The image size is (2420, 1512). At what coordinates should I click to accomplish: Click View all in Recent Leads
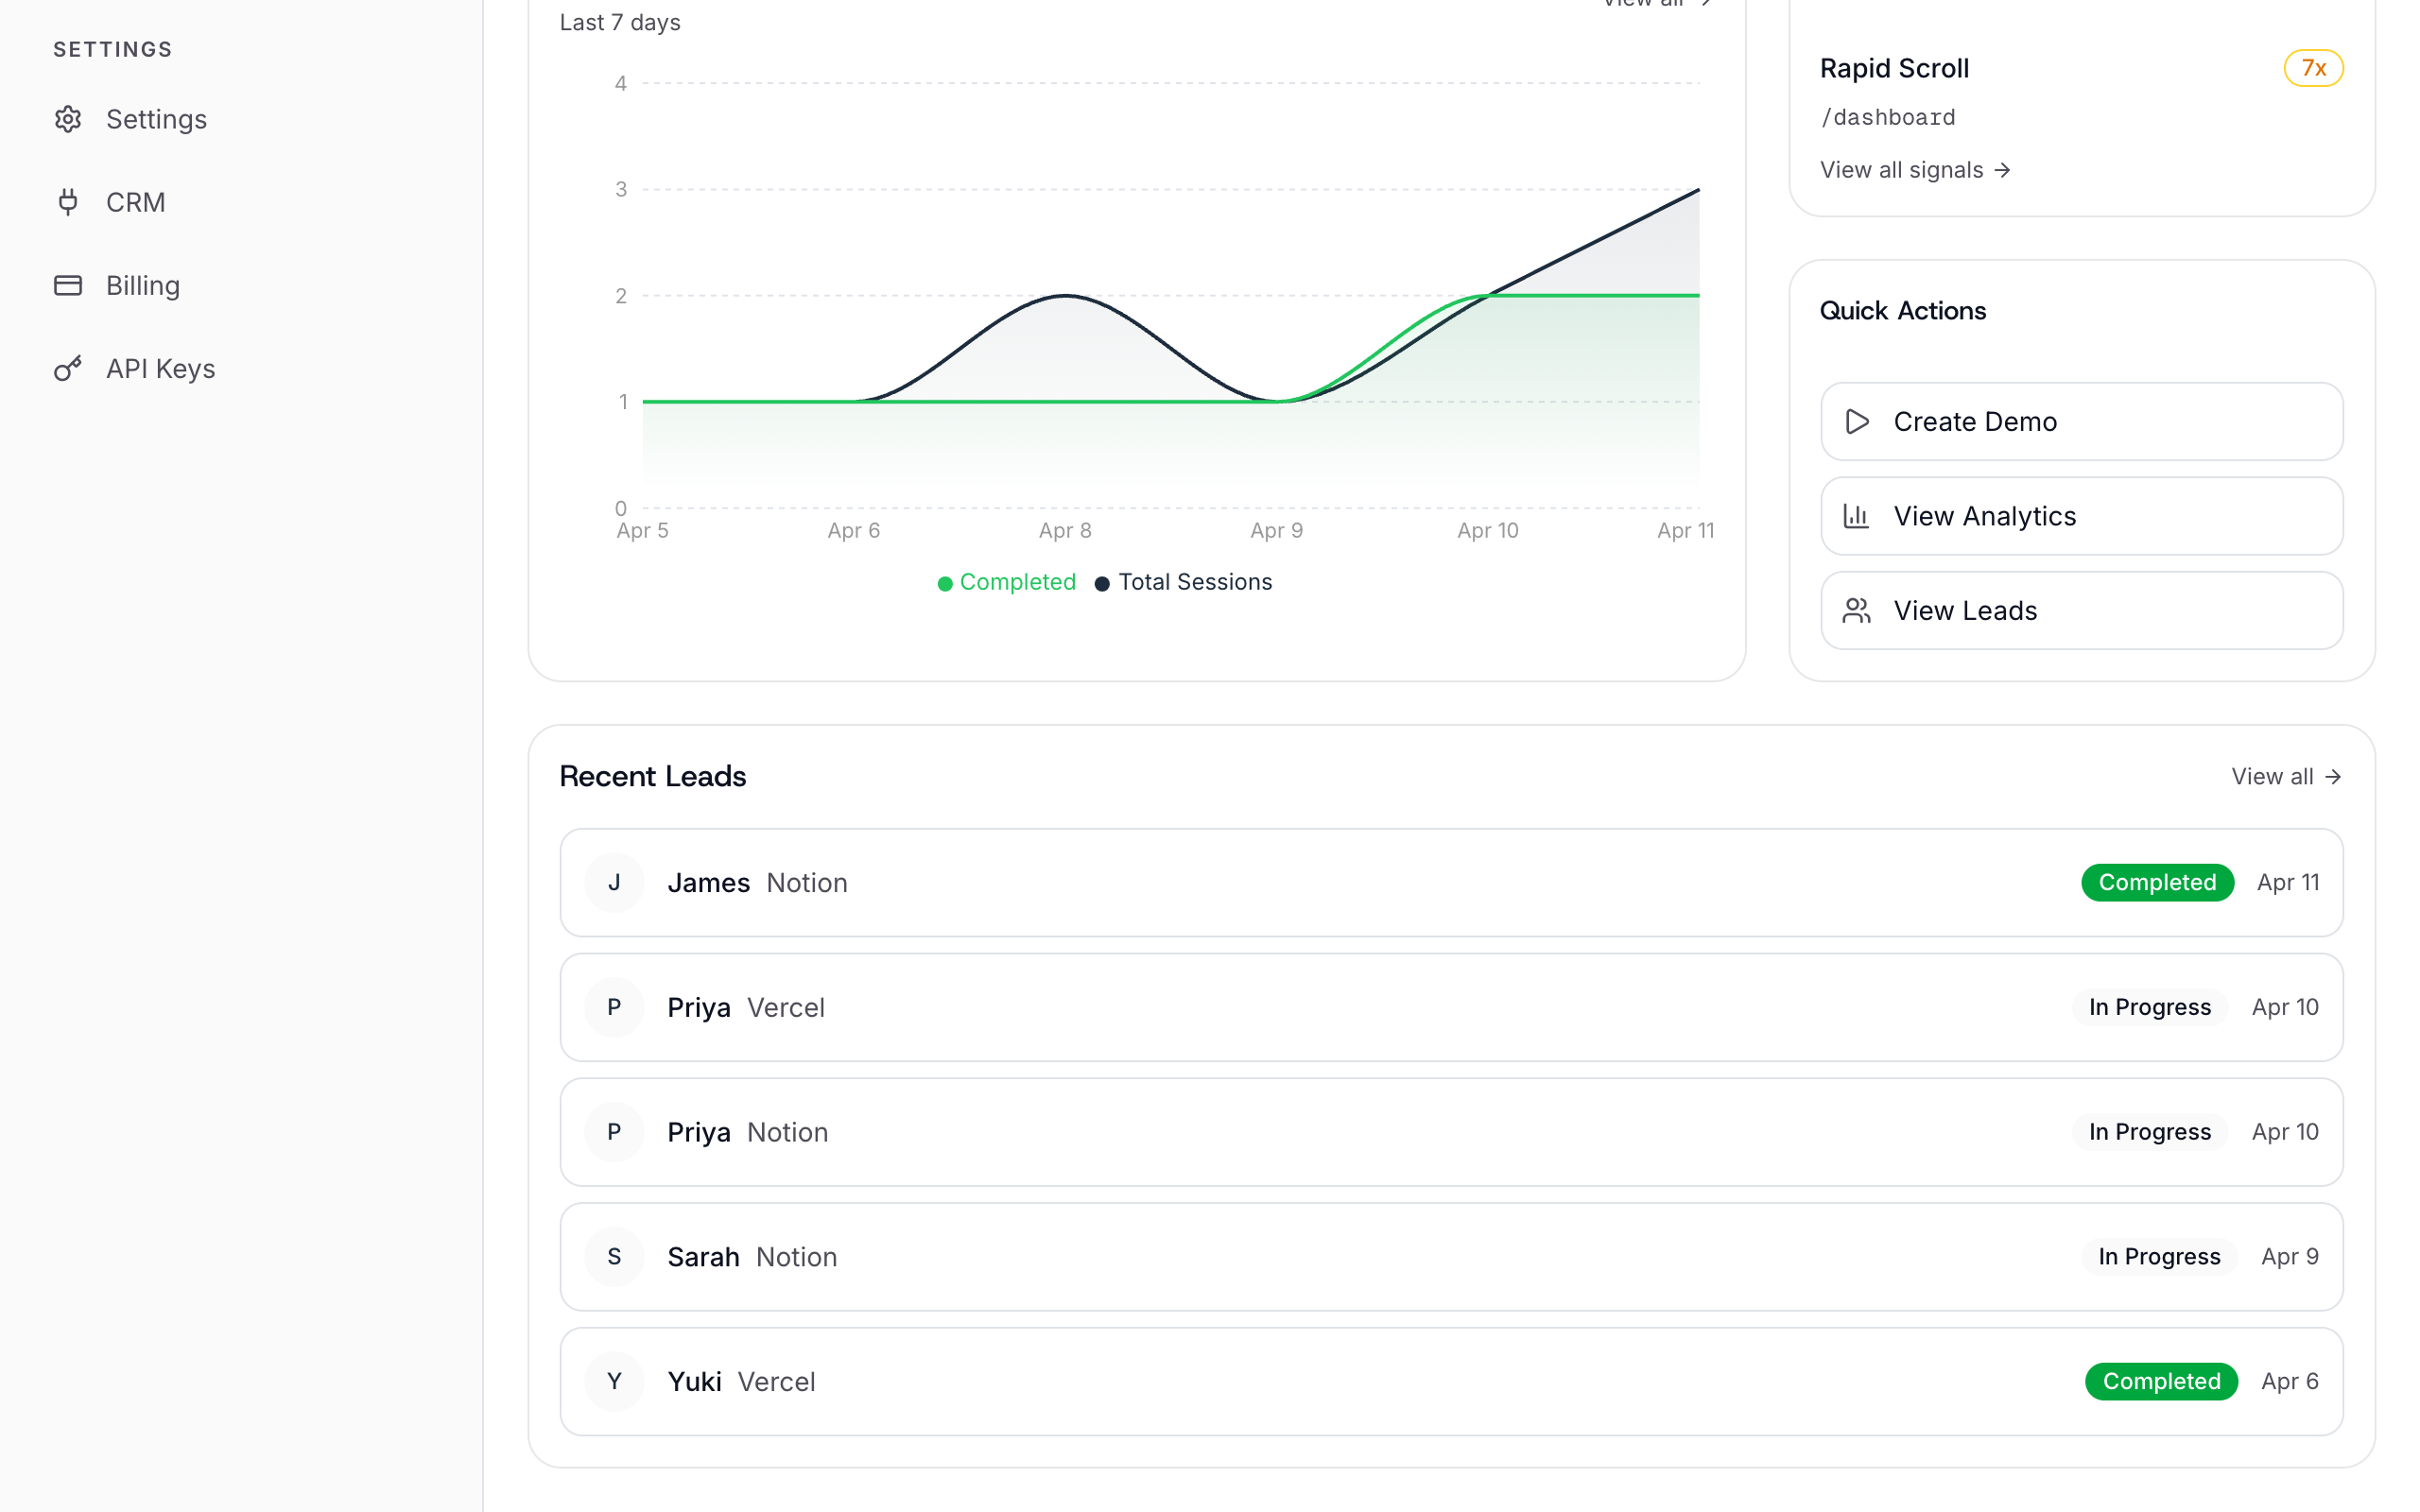pos(2286,776)
